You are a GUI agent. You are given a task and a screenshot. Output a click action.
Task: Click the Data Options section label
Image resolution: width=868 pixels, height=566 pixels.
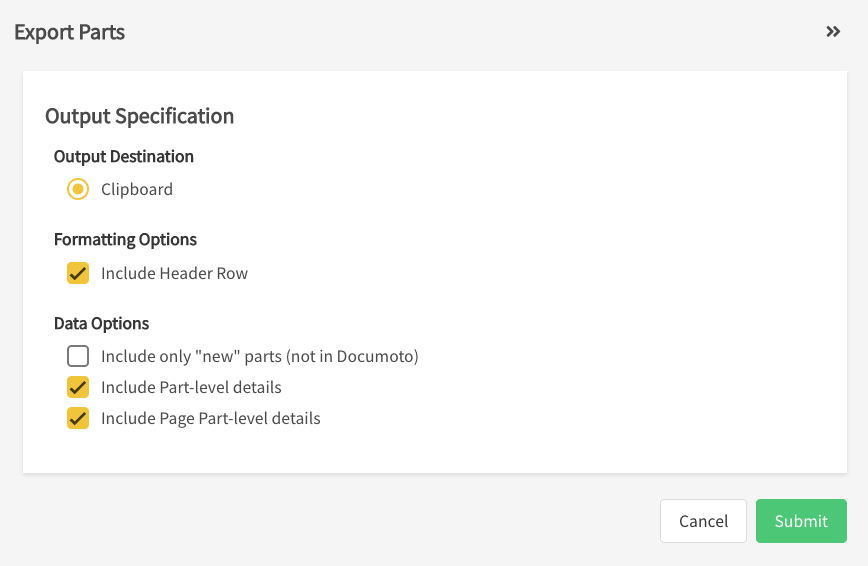pyautogui.click(x=101, y=323)
